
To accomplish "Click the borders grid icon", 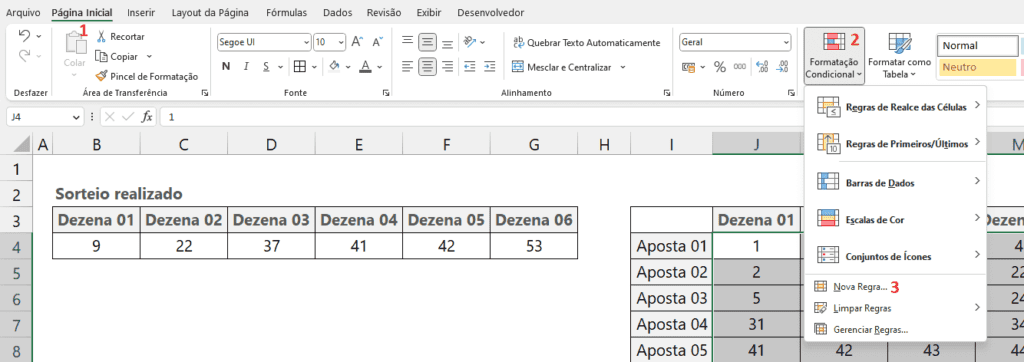I will [300, 67].
